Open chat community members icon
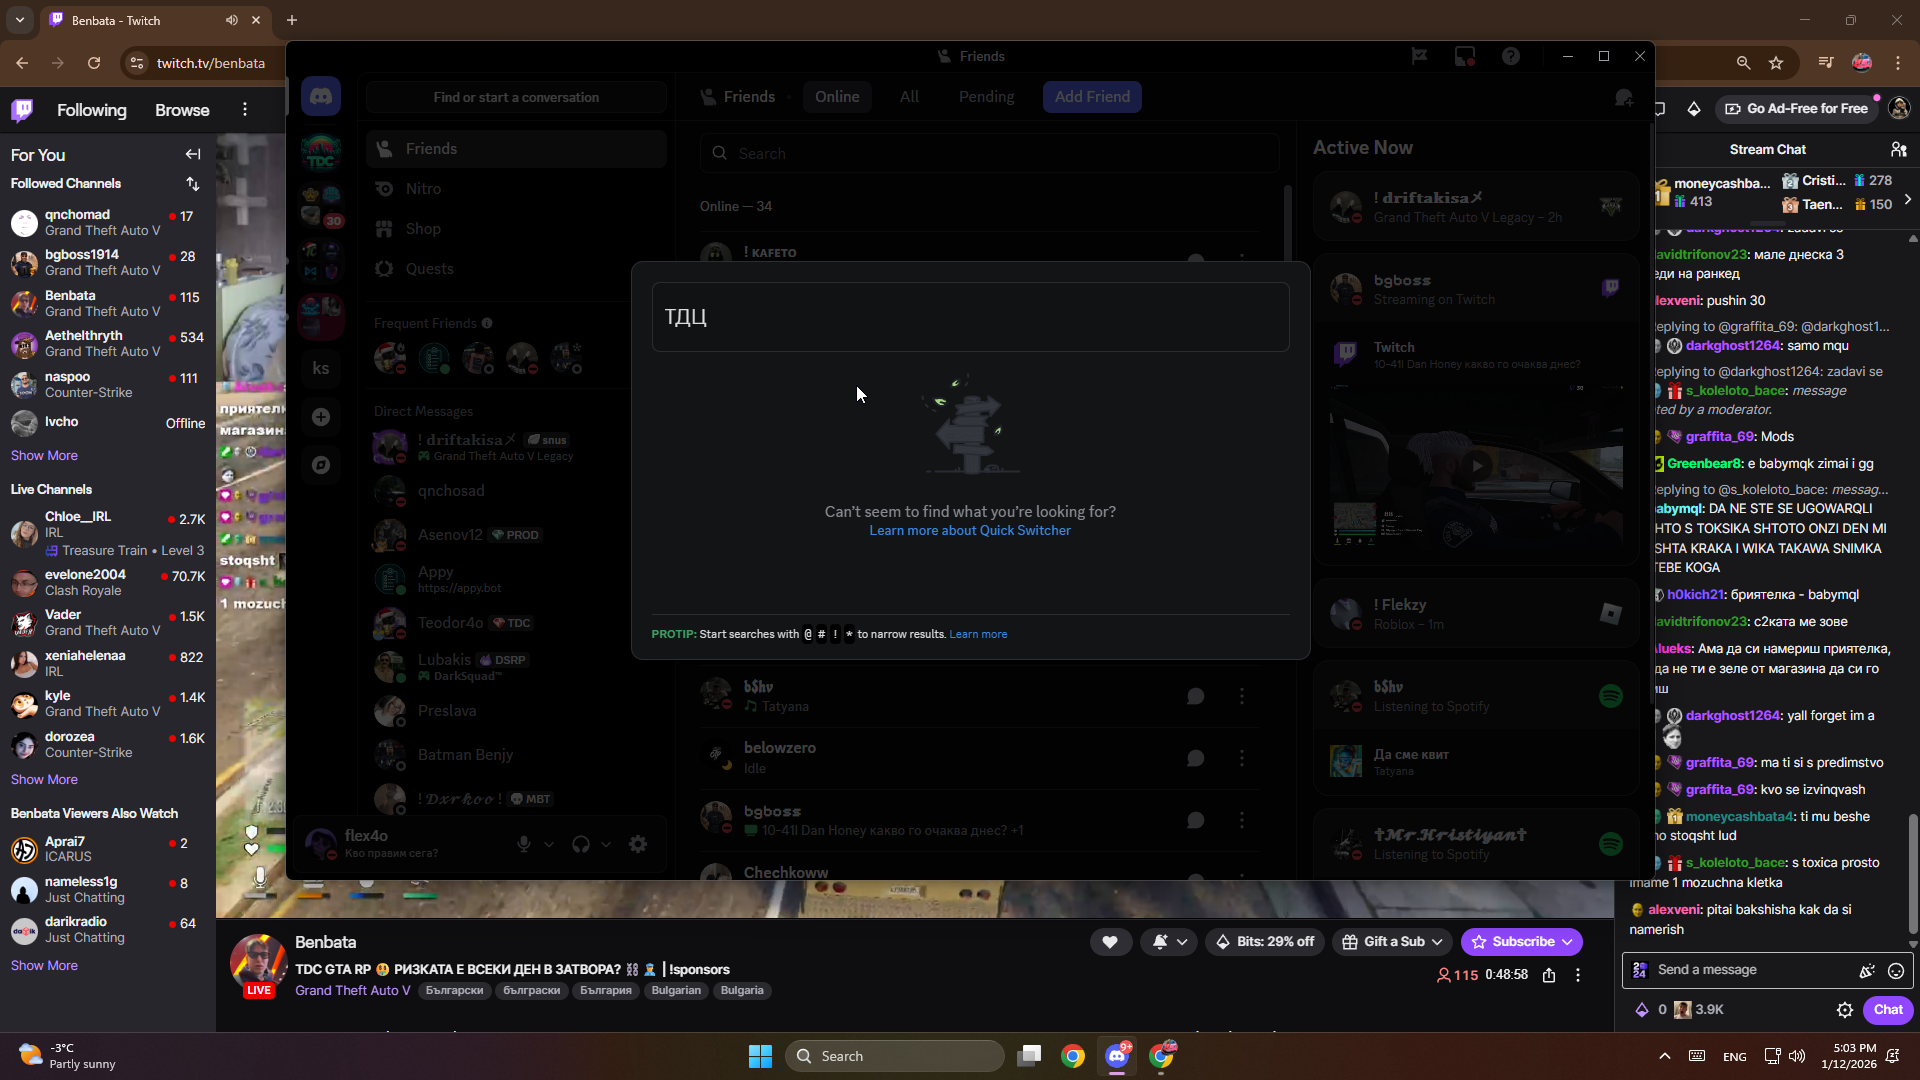 pos(1898,149)
